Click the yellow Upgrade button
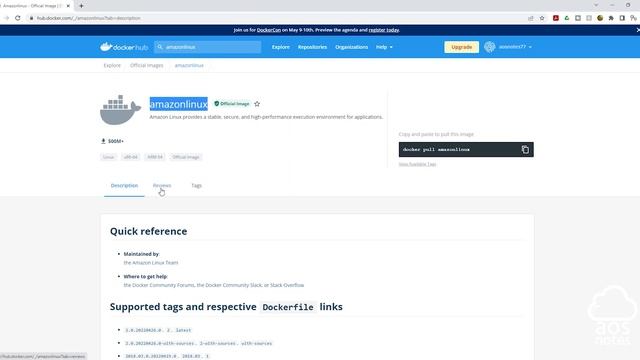Image resolution: width=640 pixels, height=360 pixels. (462, 47)
